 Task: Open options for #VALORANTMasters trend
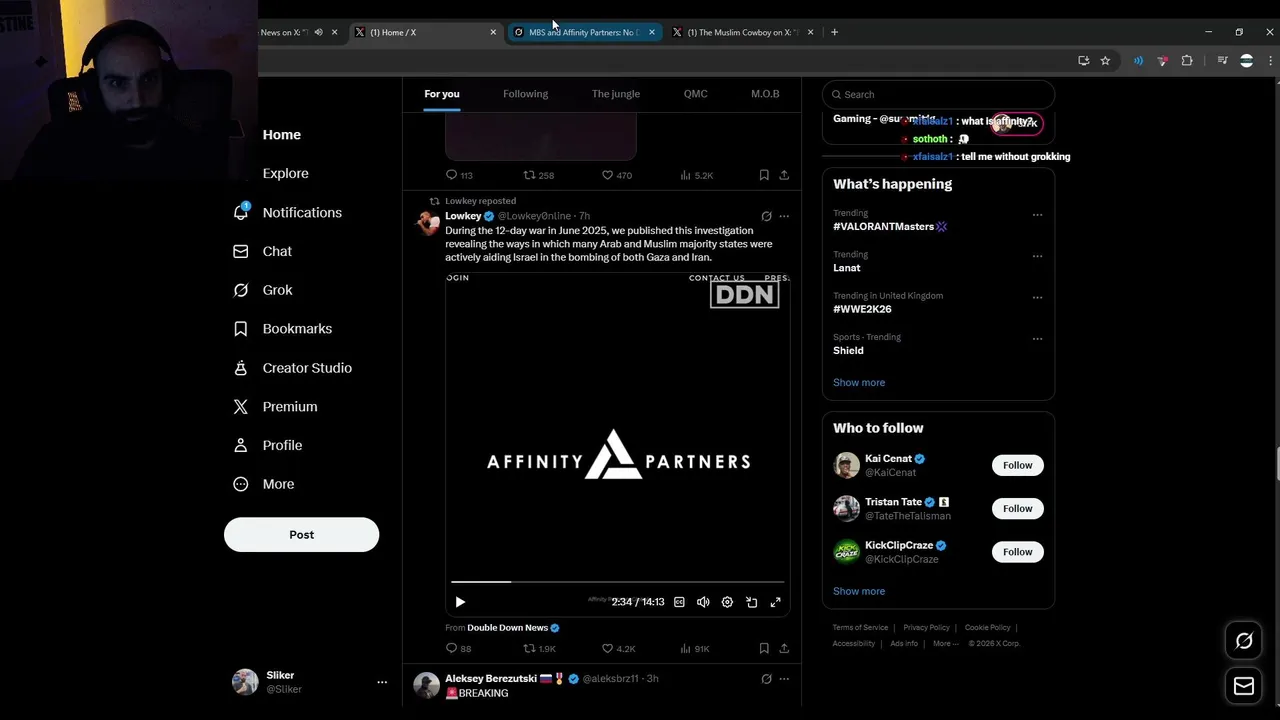[x=1037, y=215]
